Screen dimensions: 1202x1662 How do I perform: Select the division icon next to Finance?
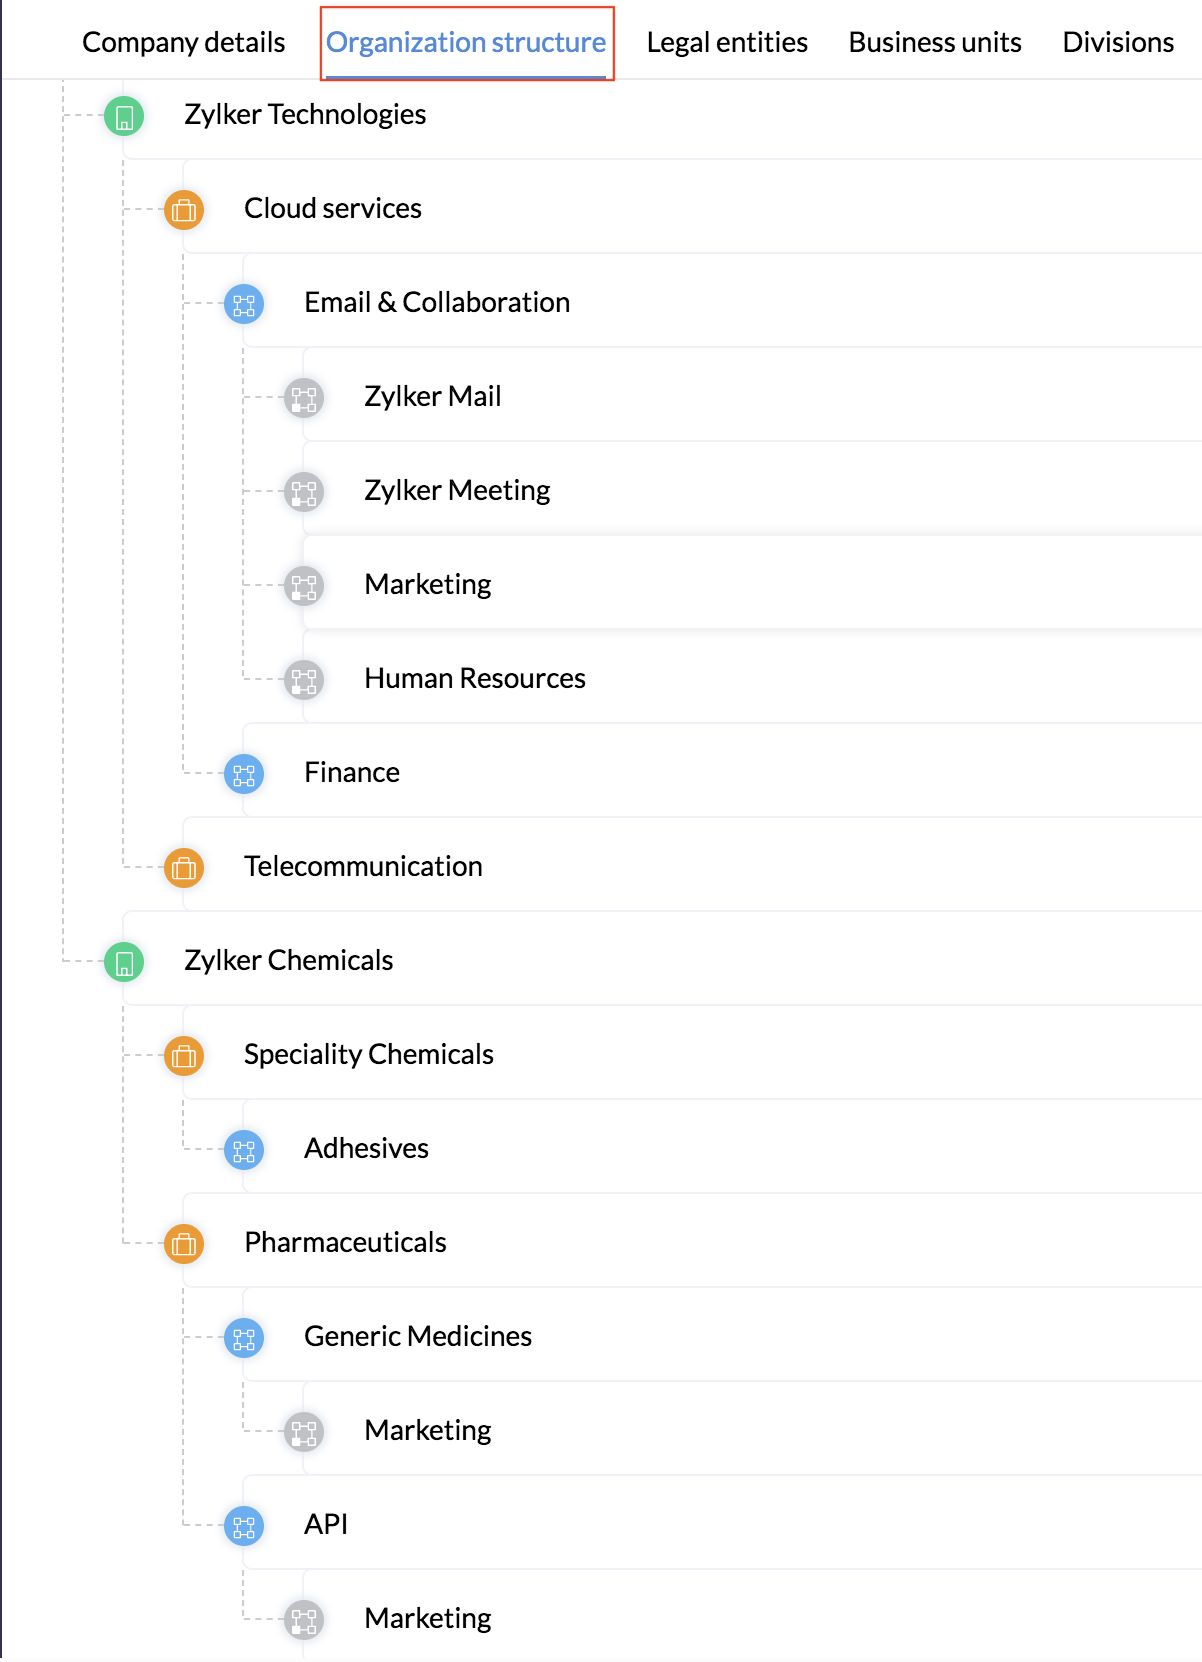(242, 774)
